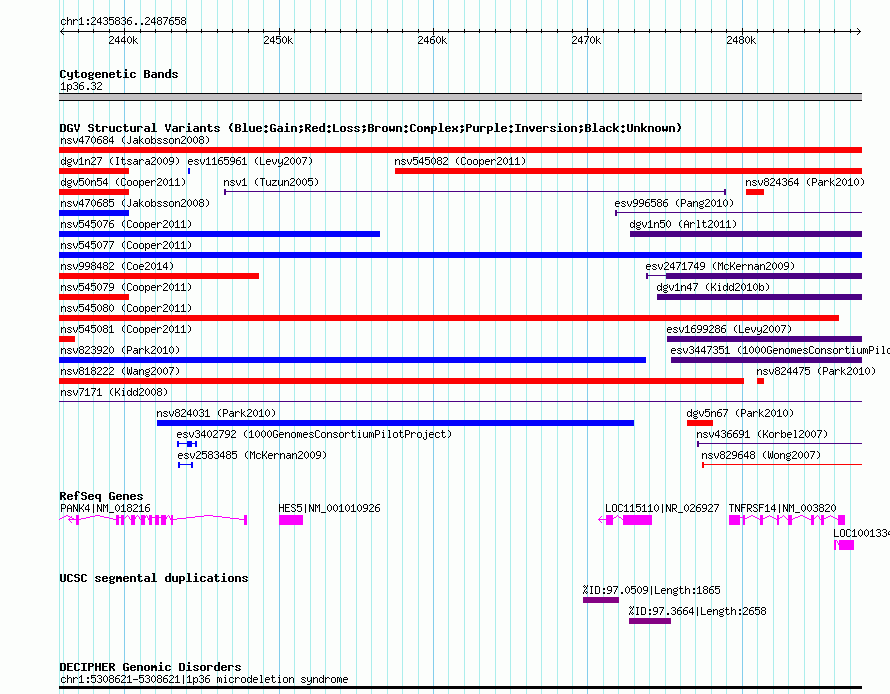Select the esv1699286 (Levy2007) purple bar
The height and width of the screenshot is (694, 890).
765,339
